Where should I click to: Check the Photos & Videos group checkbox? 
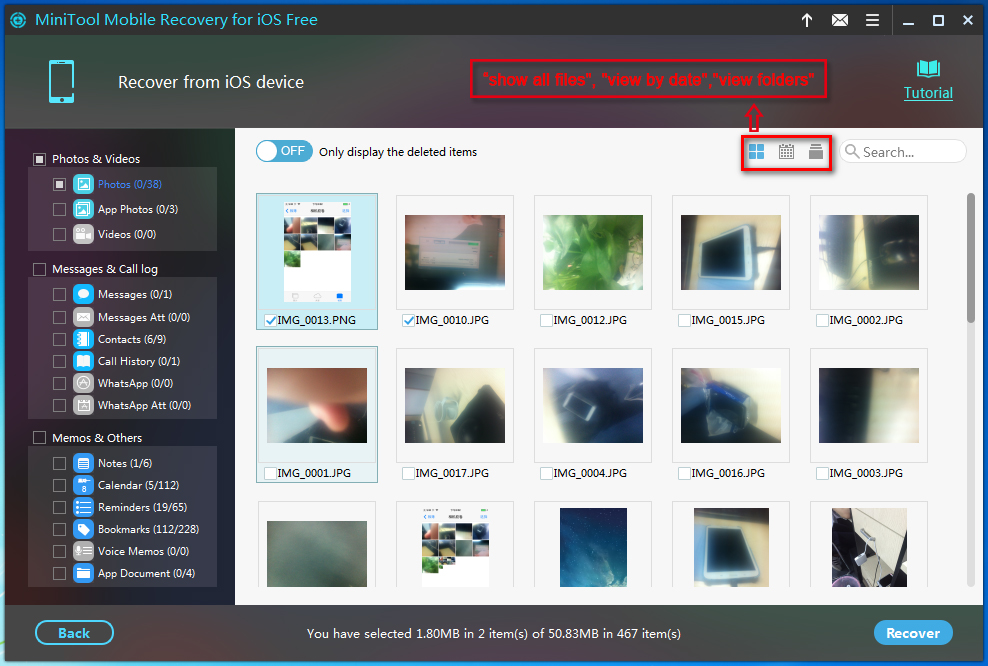tap(39, 159)
